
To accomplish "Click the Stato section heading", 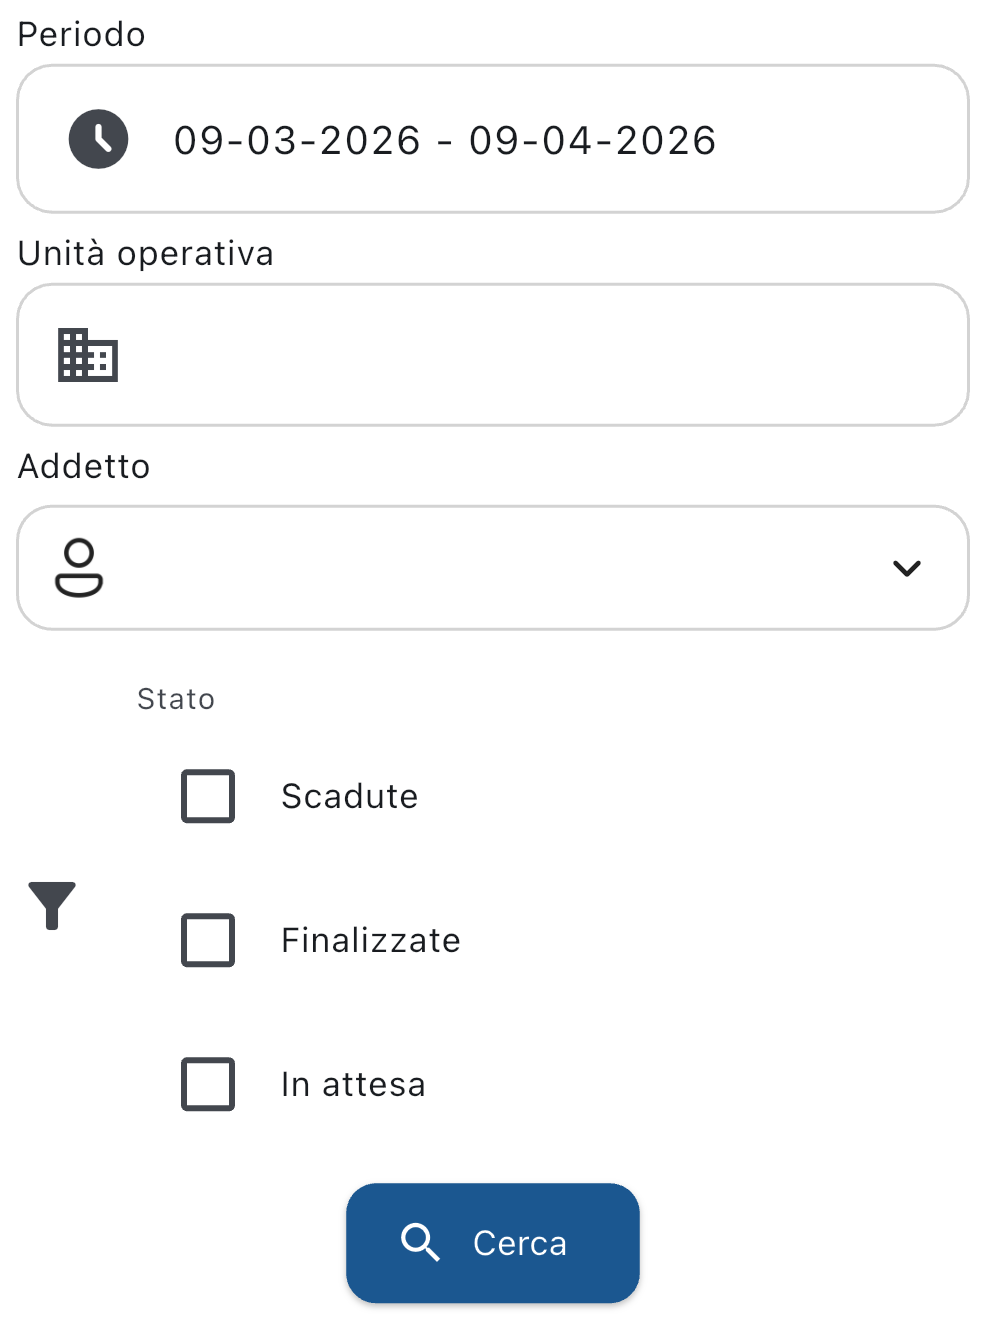I will tap(176, 698).
